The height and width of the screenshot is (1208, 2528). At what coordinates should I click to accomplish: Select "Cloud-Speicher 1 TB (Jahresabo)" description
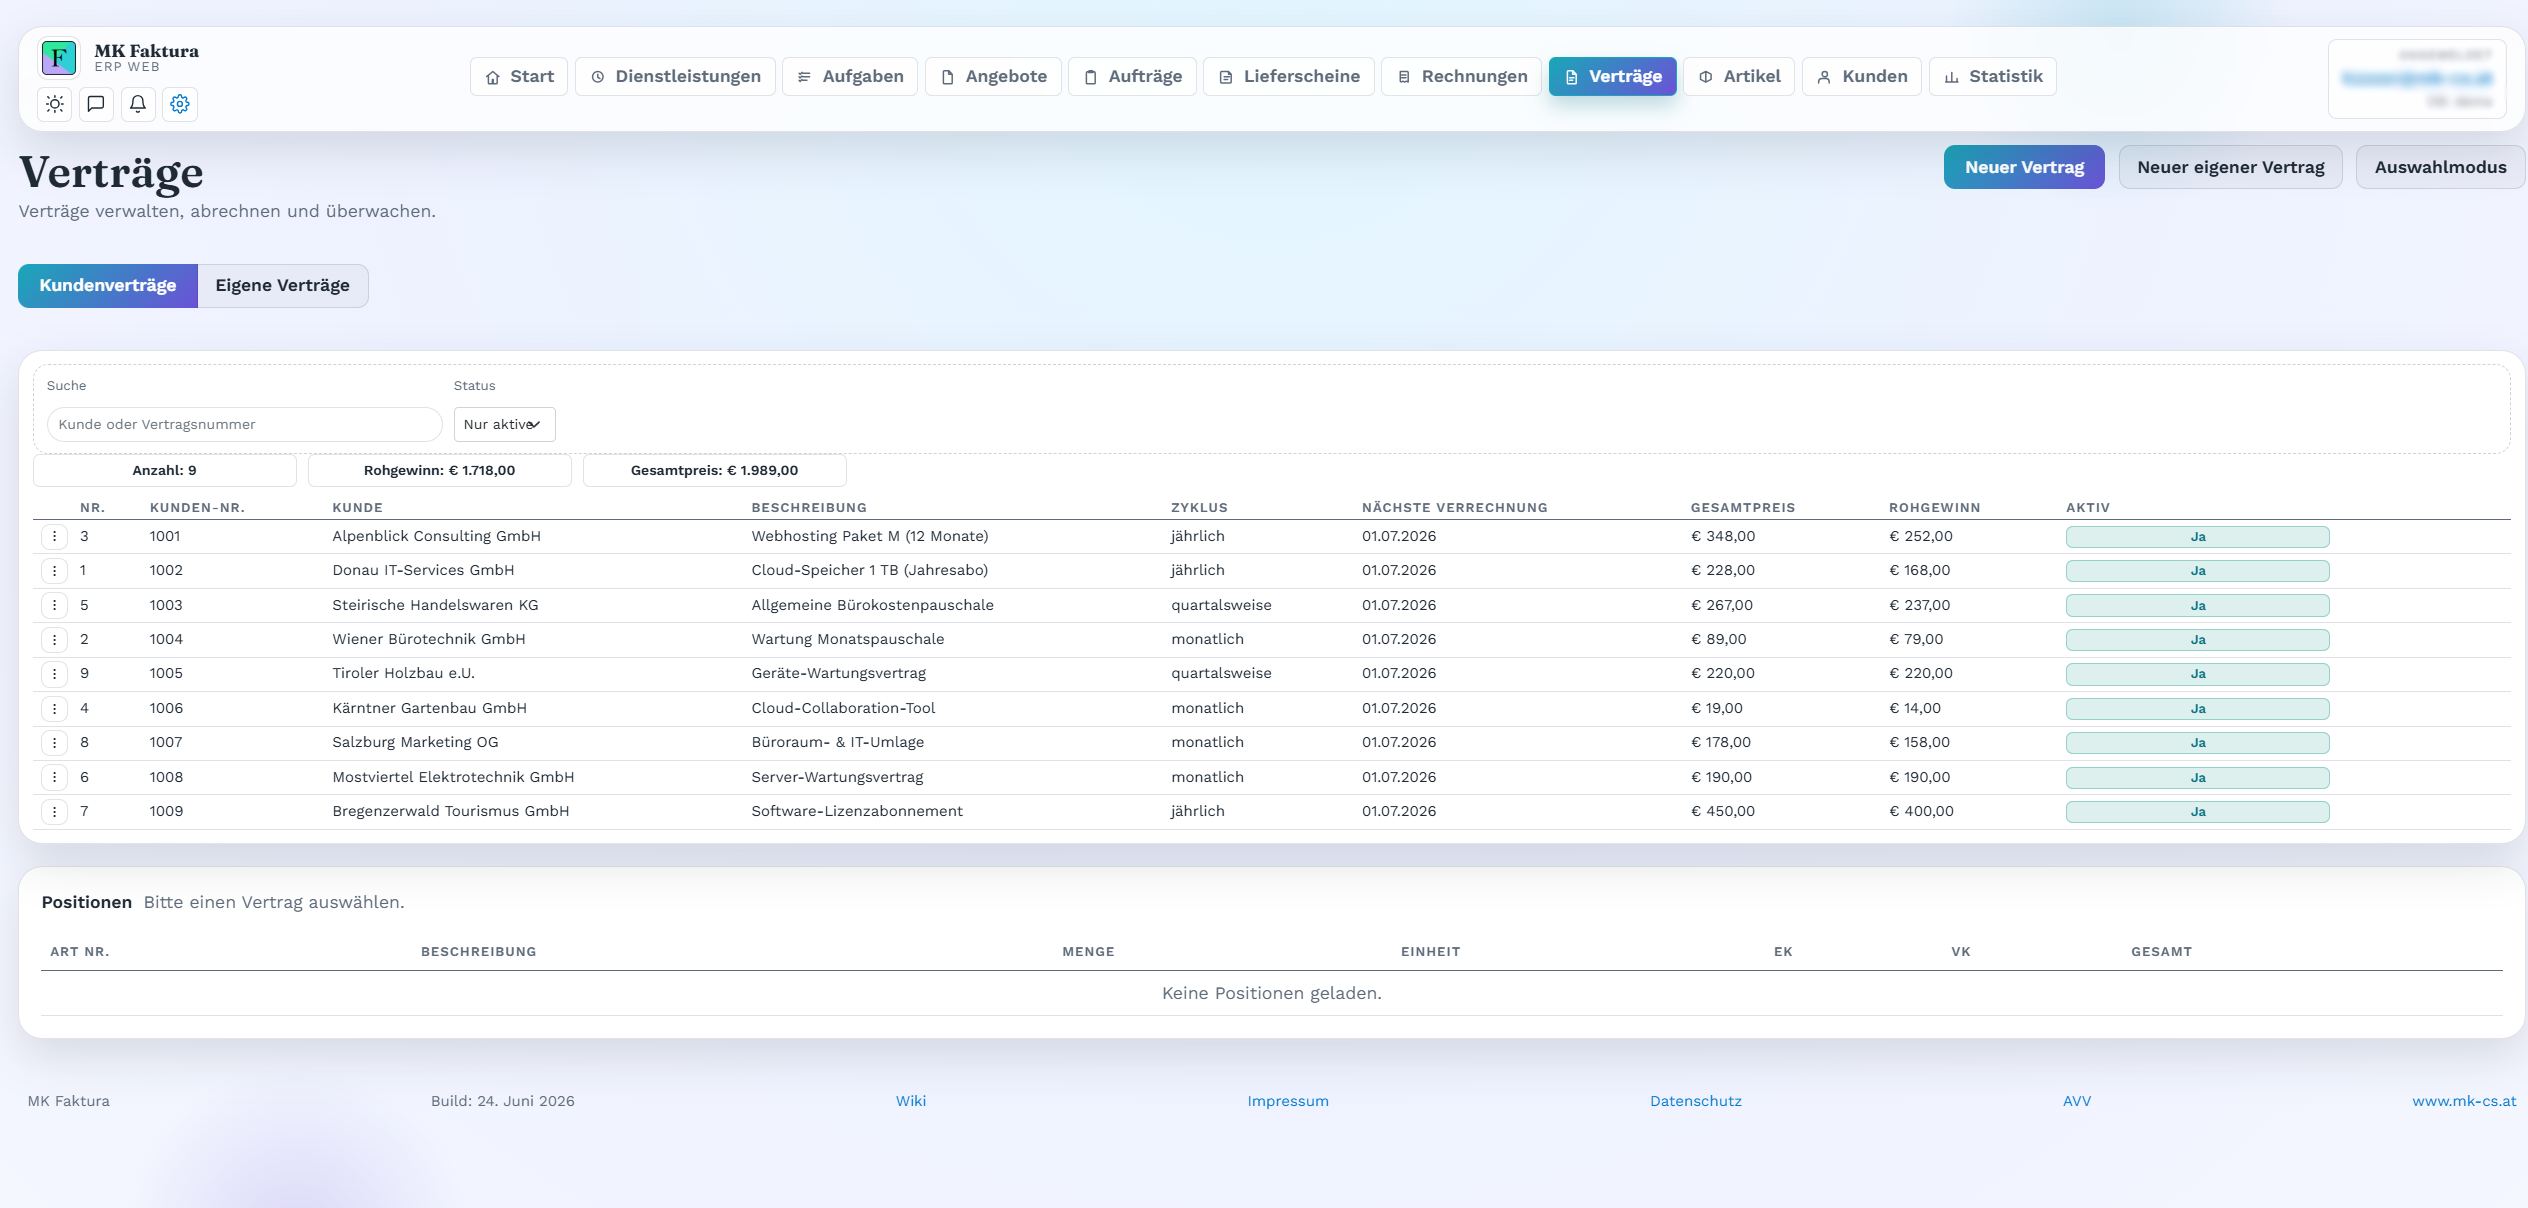coord(870,571)
